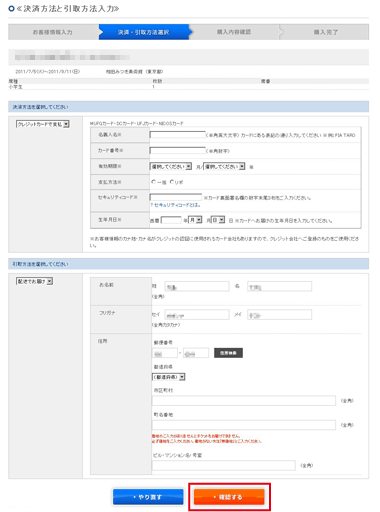The image size is (380, 512).
Task: Open the birth day dropdown
Action: tap(218, 220)
